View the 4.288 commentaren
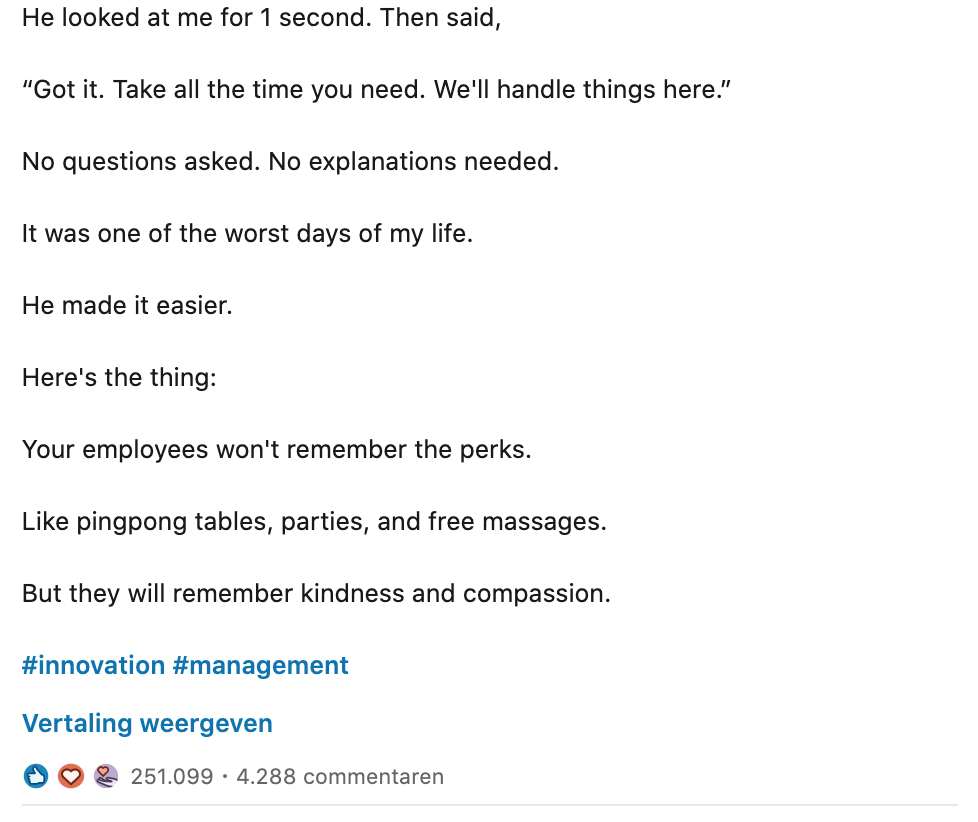The height and width of the screenshot is (822, 978). pos(340,777)
